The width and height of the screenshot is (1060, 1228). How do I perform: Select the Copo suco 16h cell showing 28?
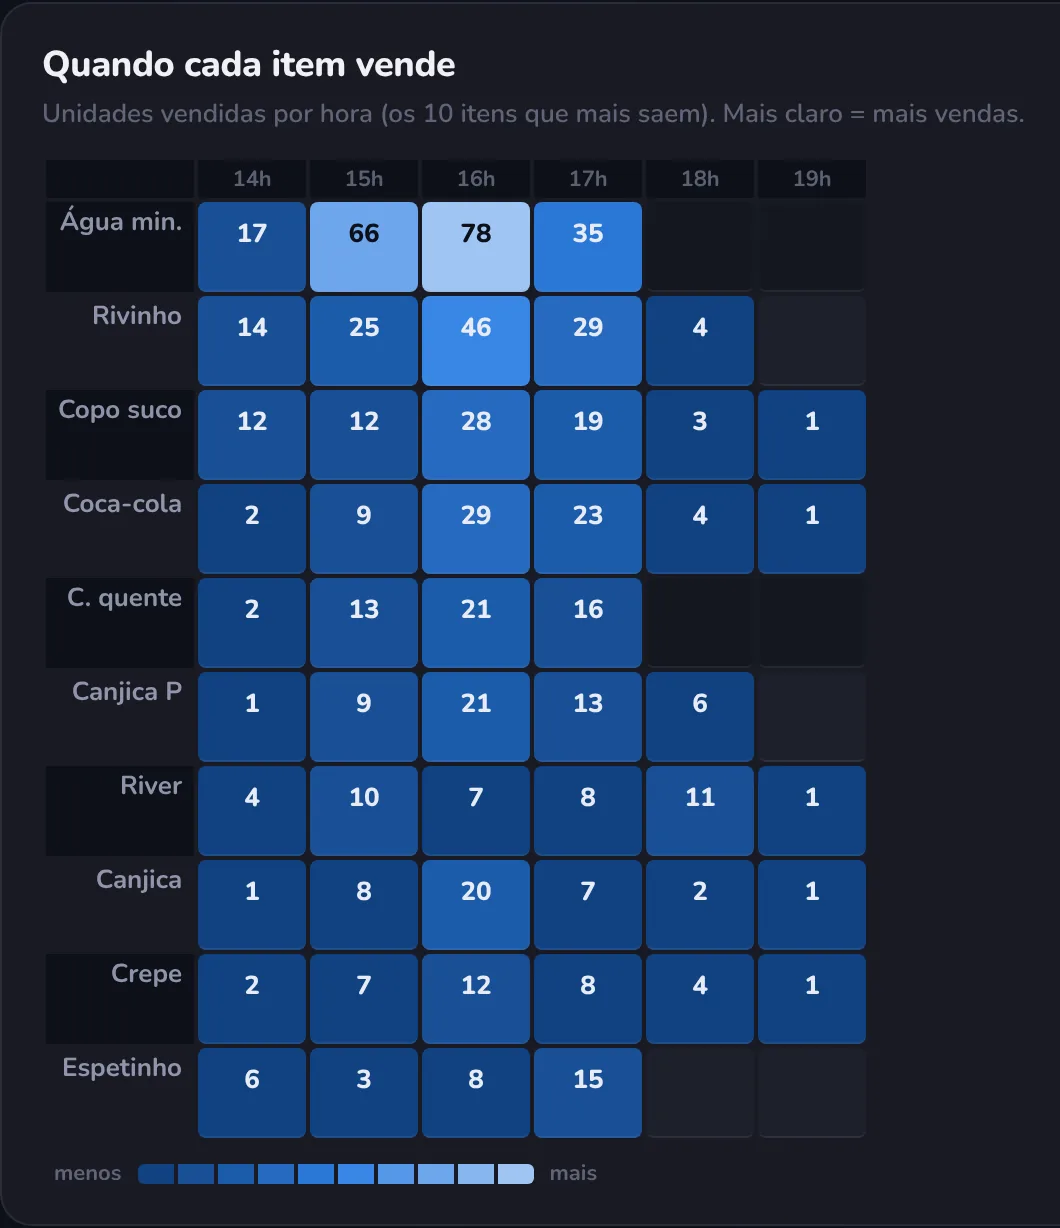point(476,435)
